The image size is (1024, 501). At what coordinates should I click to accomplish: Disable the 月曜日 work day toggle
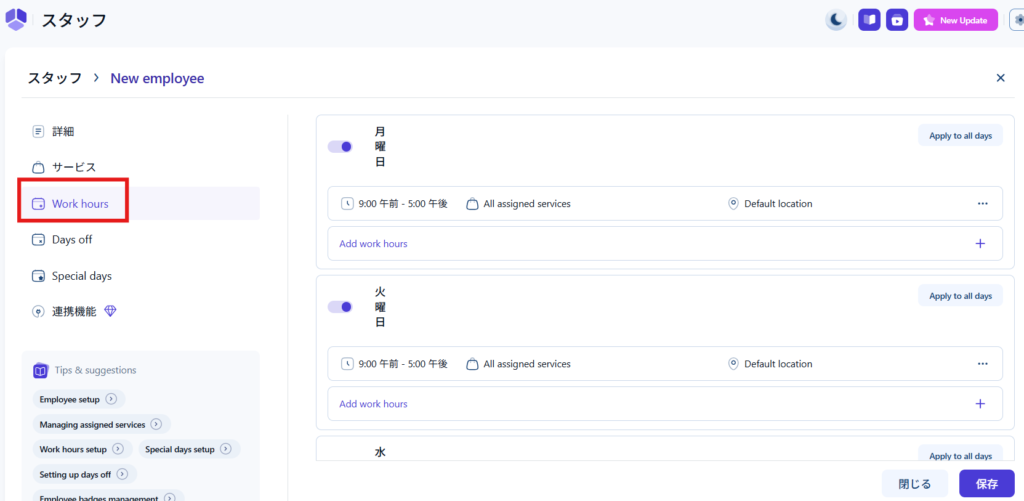[x=340, y=147]
